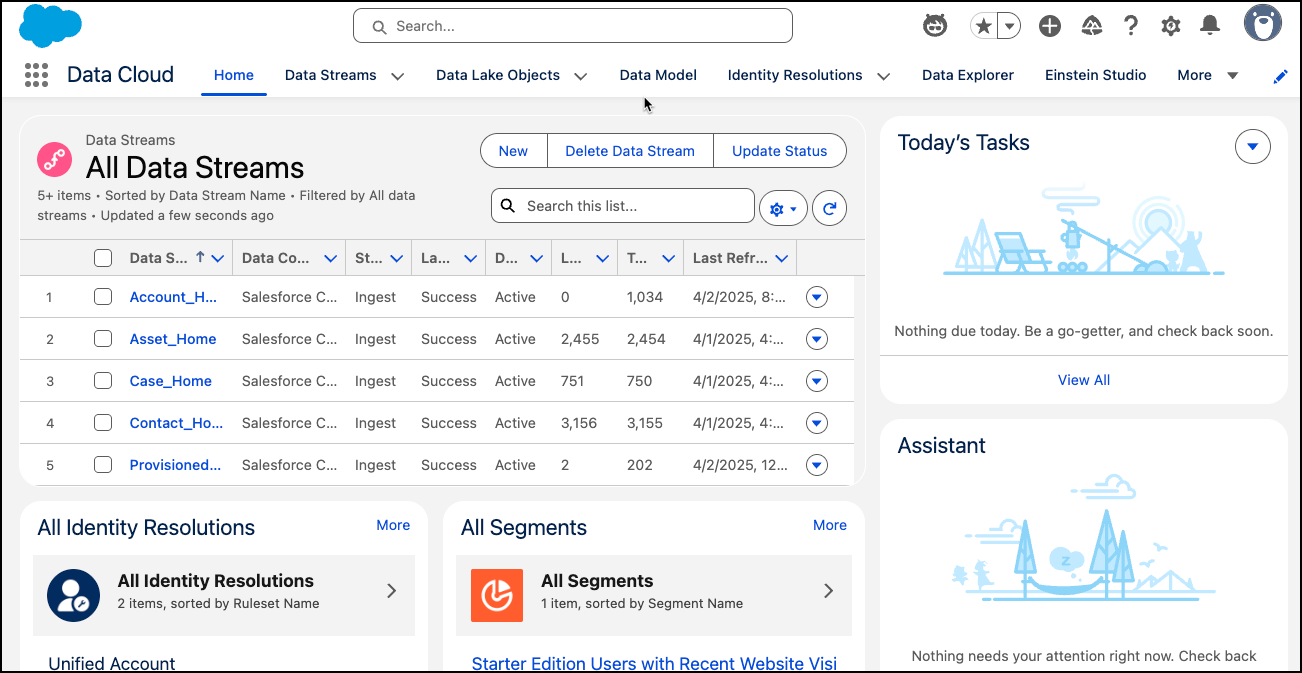The width and height of the screenshot is (1302, 673).
Task: Open Global Actions plus icon
Action: pyautogui.click(x=1049, y=26)
